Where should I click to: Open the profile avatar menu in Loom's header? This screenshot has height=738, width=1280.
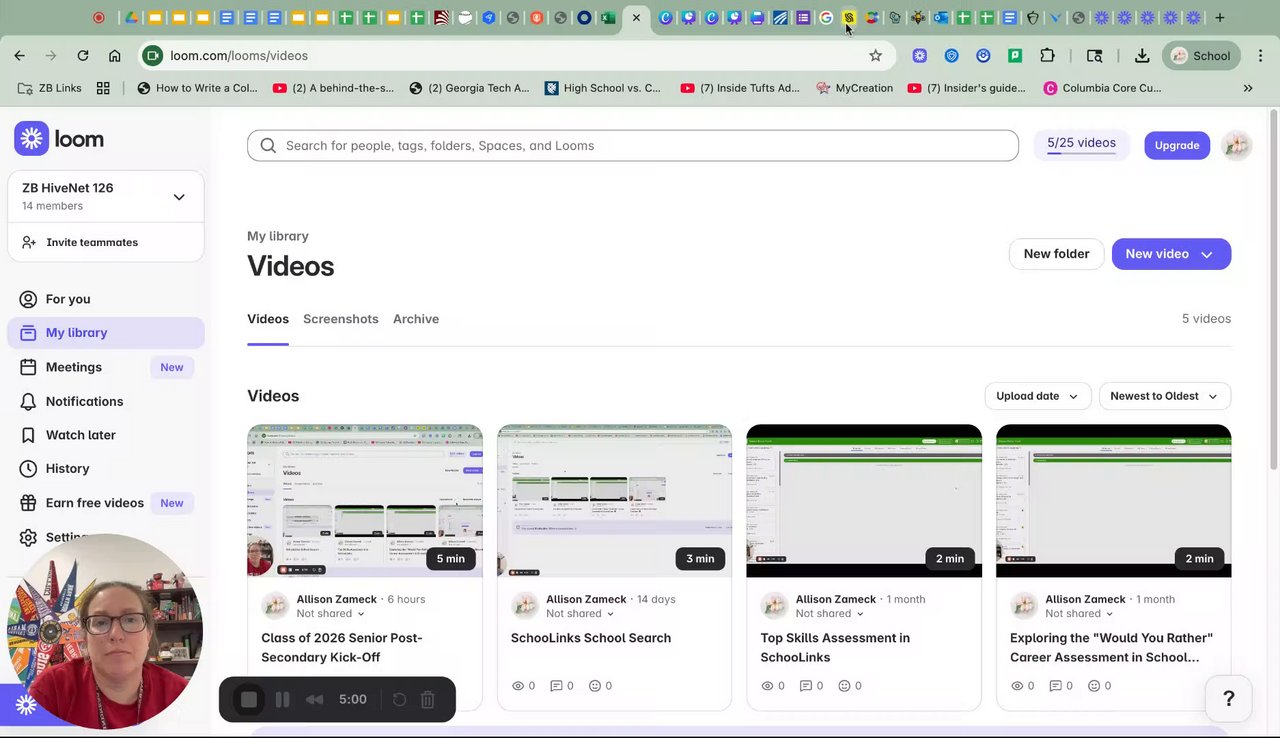point(1237,145)
